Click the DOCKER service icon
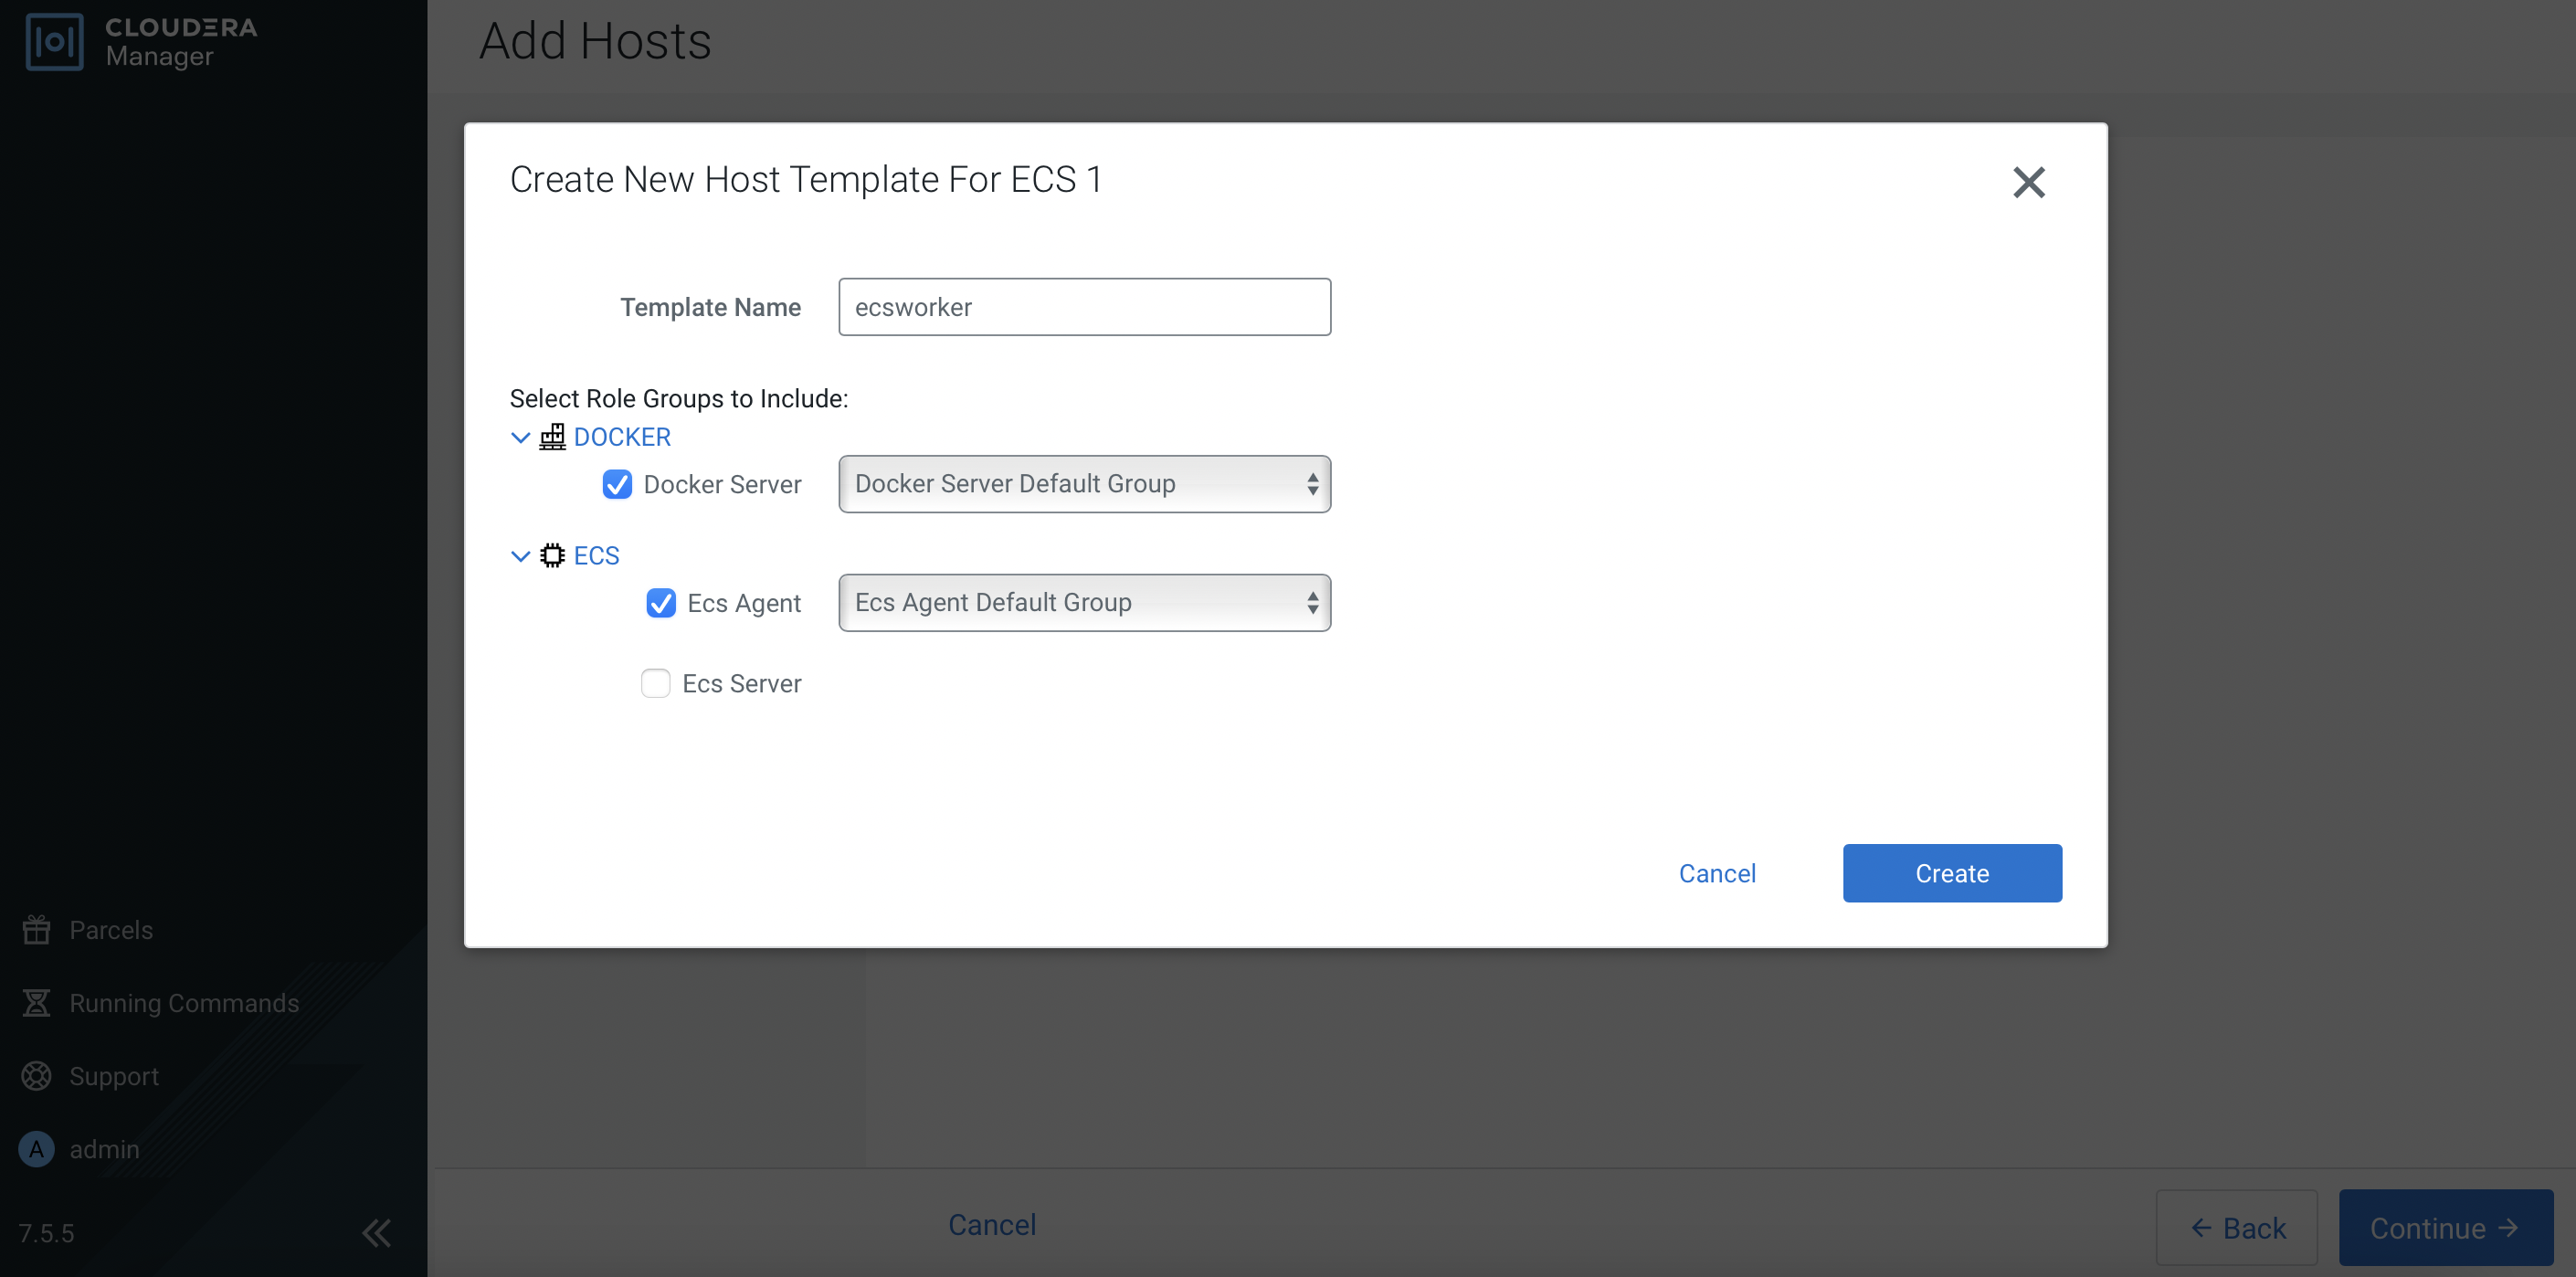Image resolution: width=2576 pixels, height=1277 pixels. click(x=552, y=437)
